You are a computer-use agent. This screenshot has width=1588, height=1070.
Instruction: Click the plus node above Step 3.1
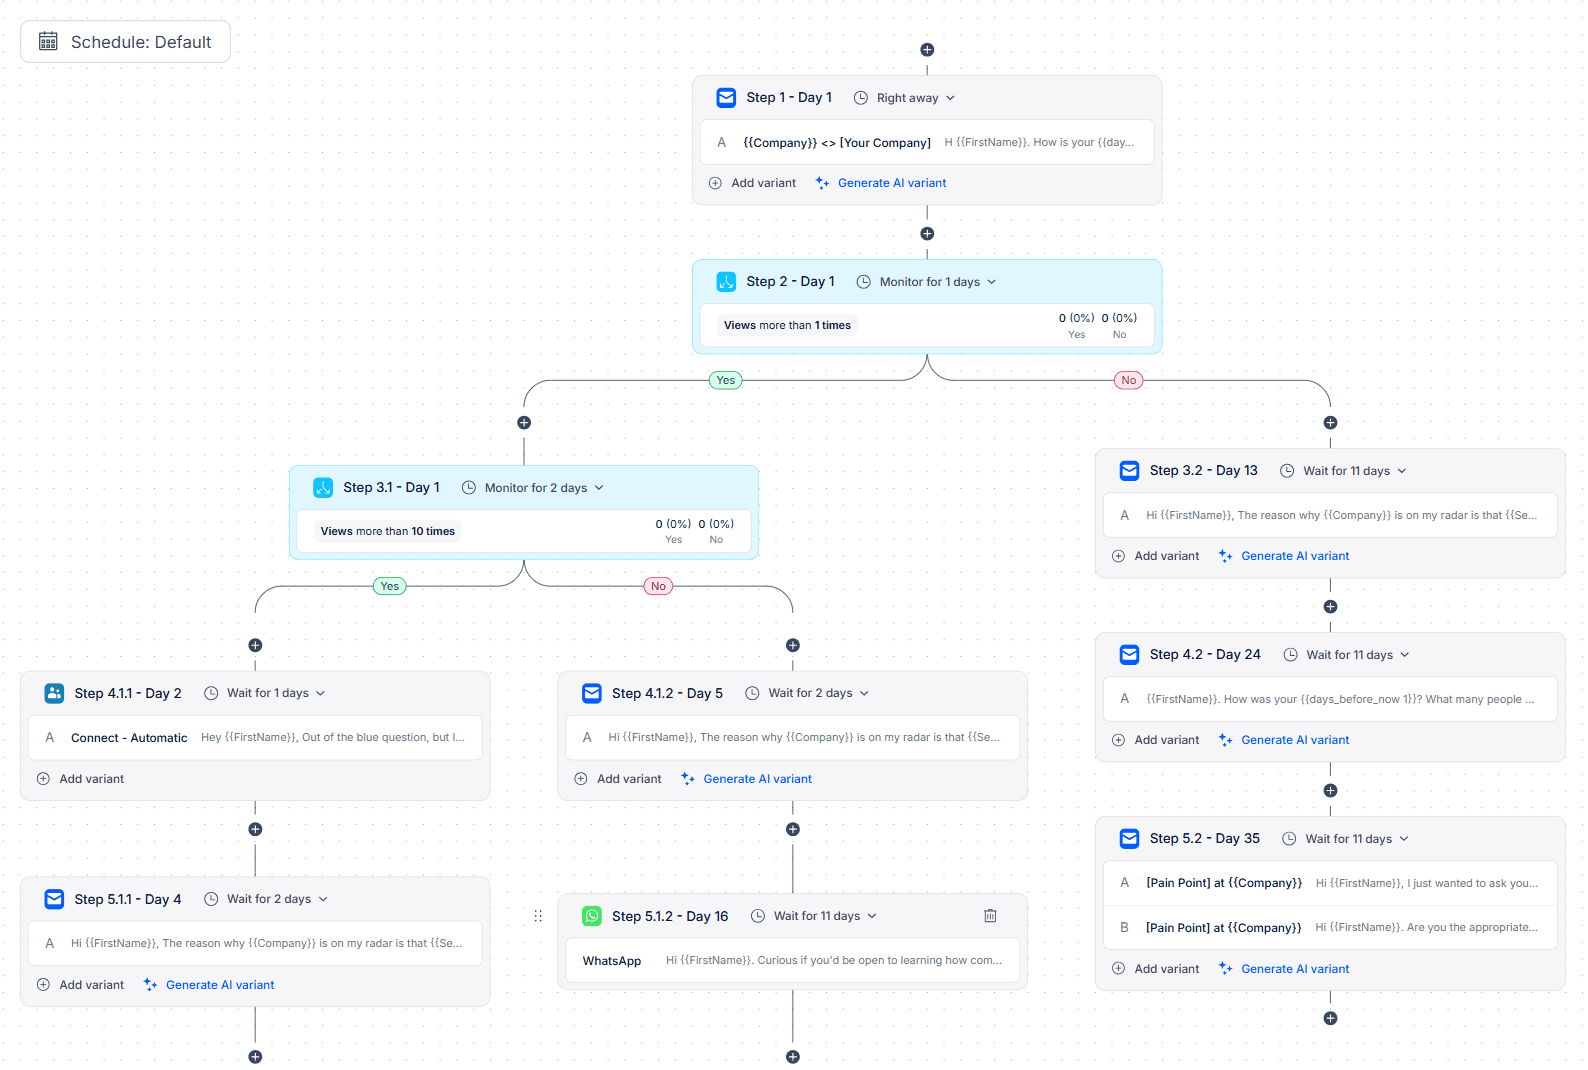pos(524,423)
